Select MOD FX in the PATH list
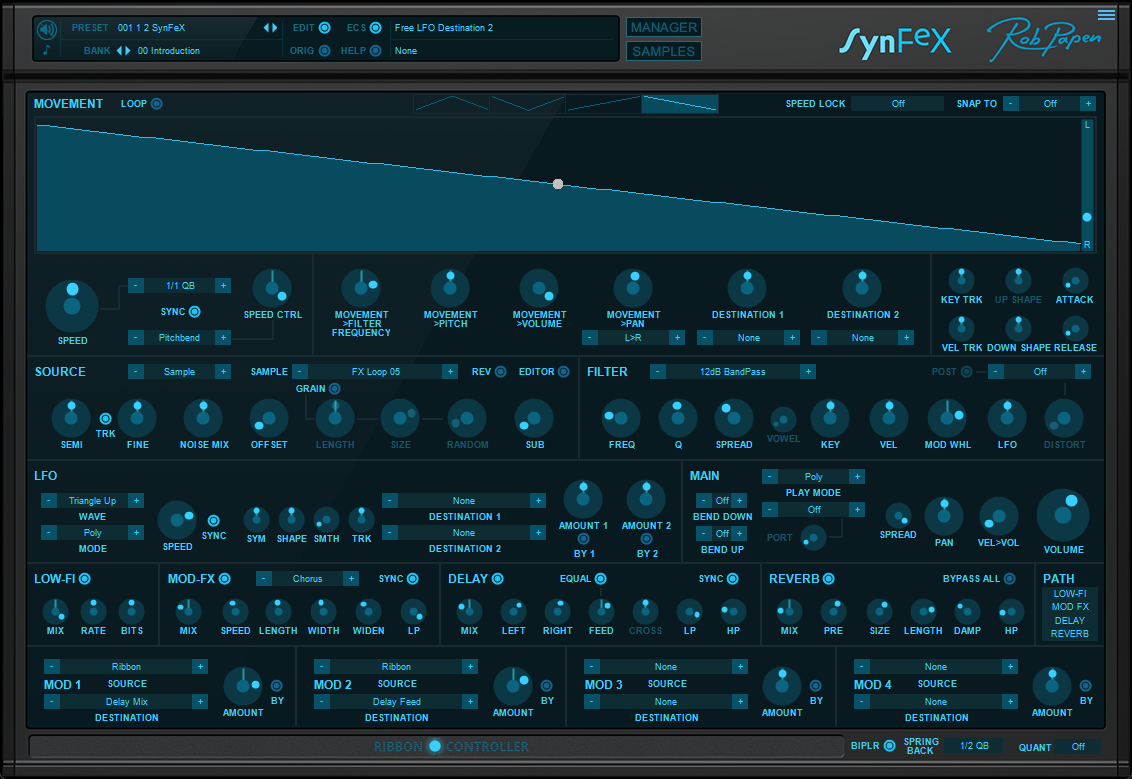 coord(1070,606)
